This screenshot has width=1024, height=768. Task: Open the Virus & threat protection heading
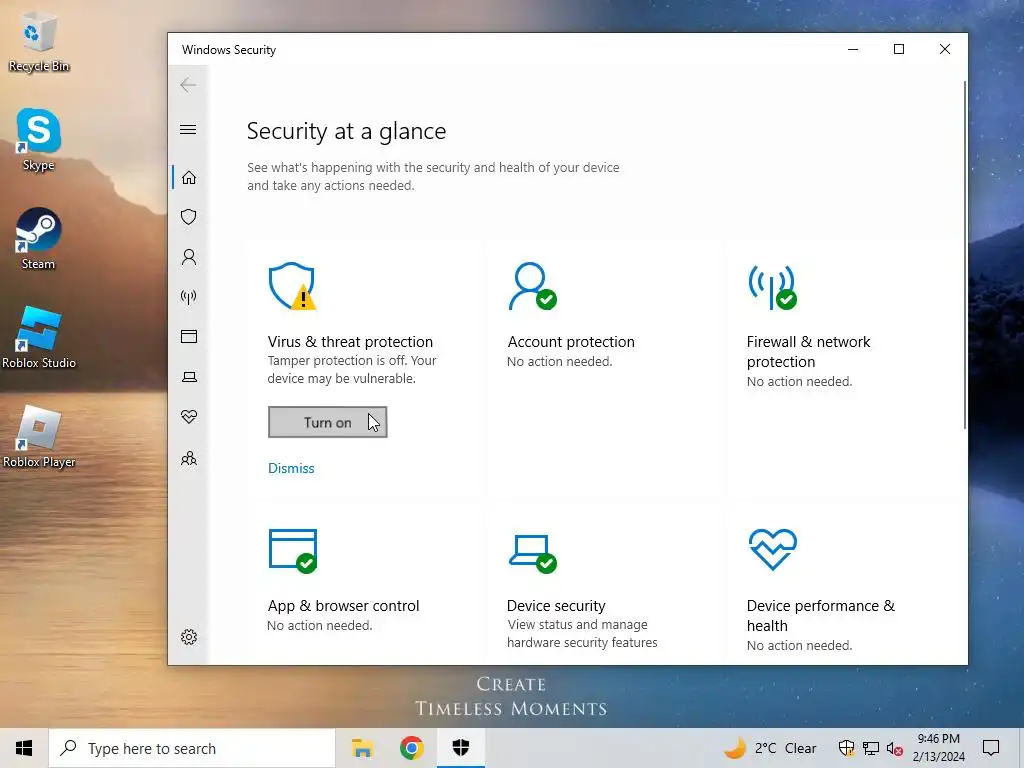coord(350,342)
